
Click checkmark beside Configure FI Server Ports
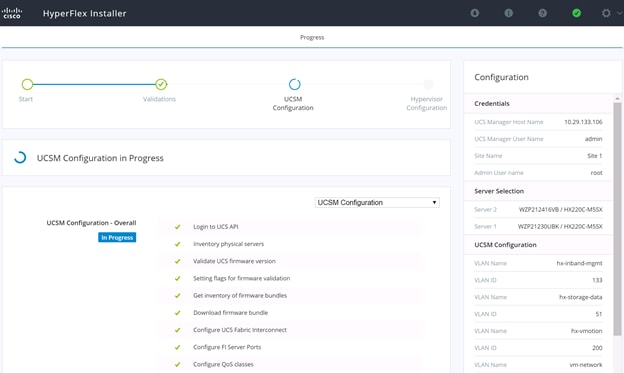pyautogui.click(x=177, y=347)
